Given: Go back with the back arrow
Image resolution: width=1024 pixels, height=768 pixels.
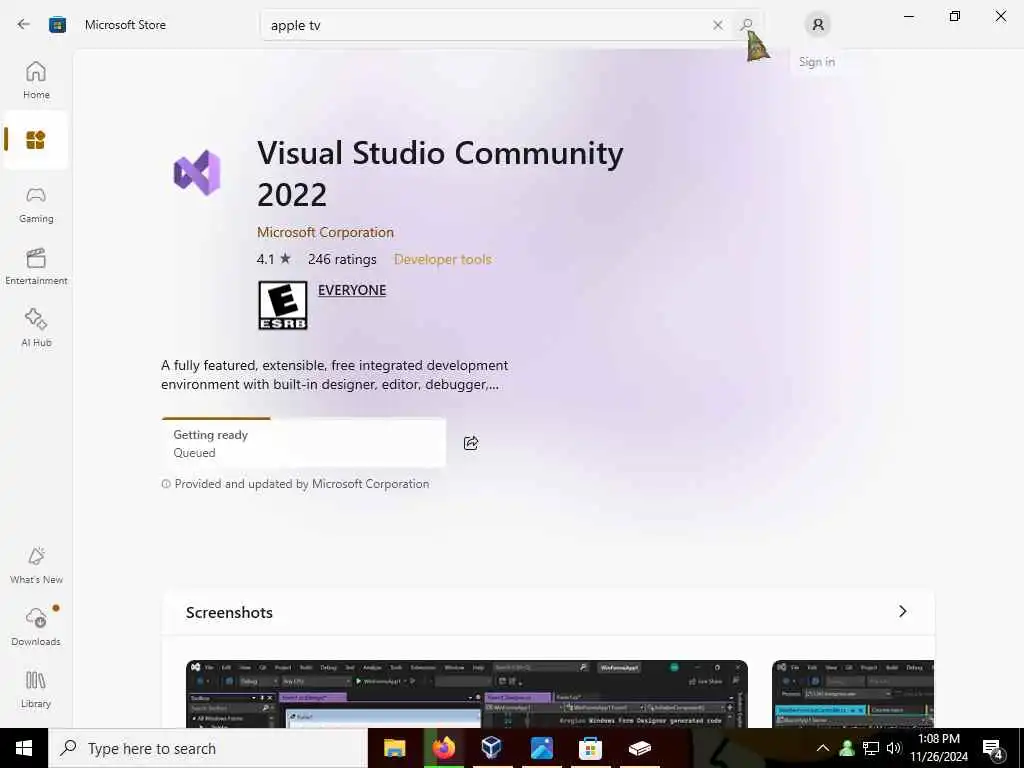Looking at the screenshot, I should click(24, 24).
